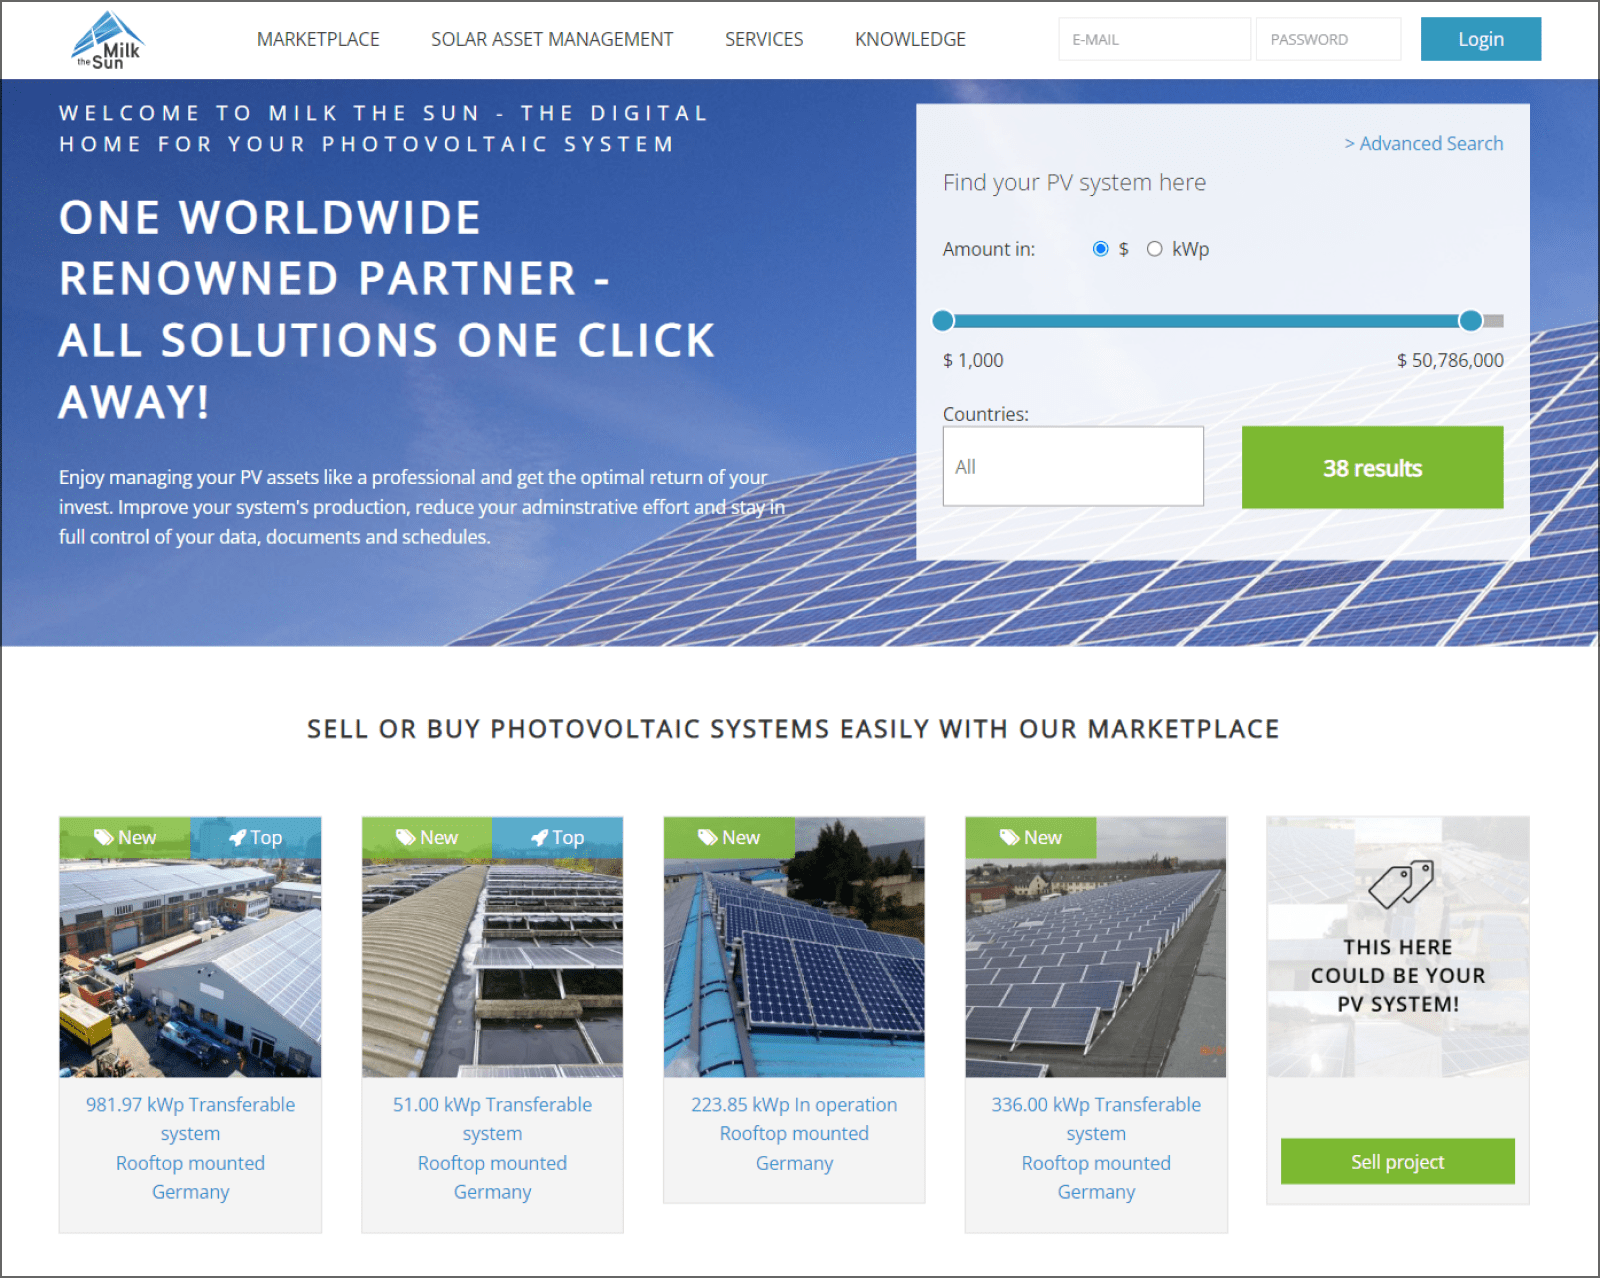Click the Milk the Sun logo
Viewport: 1600px width, 1278px height.
[108, 41]
